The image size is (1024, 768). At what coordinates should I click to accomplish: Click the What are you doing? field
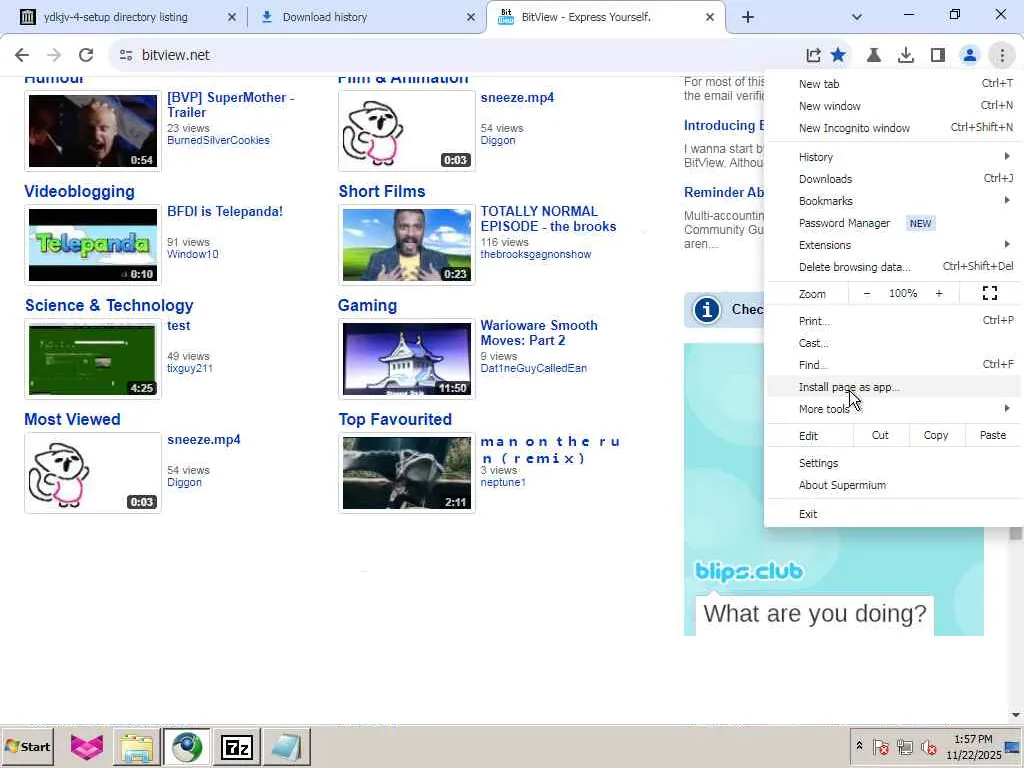click(814, 615)
